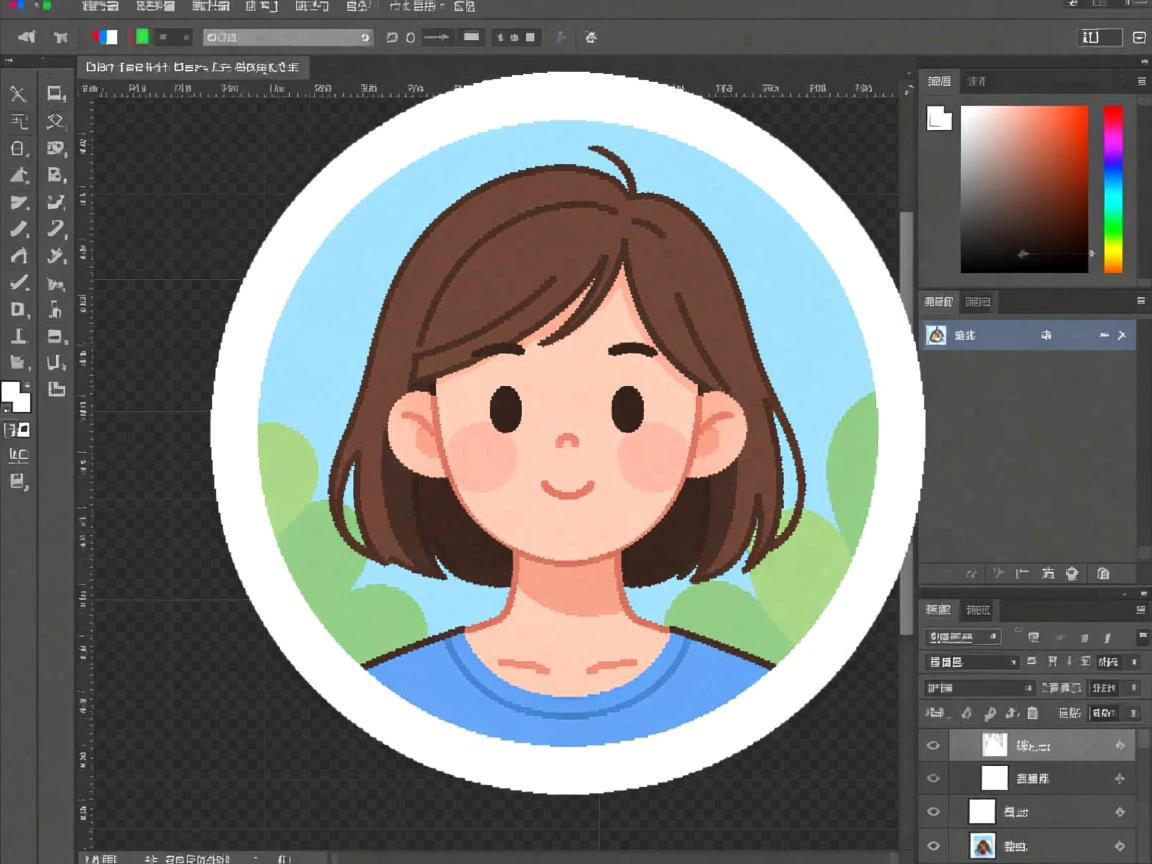Click the lock-all icon in the layers lock row
1152x864 pixels.
coord(1032,713)
